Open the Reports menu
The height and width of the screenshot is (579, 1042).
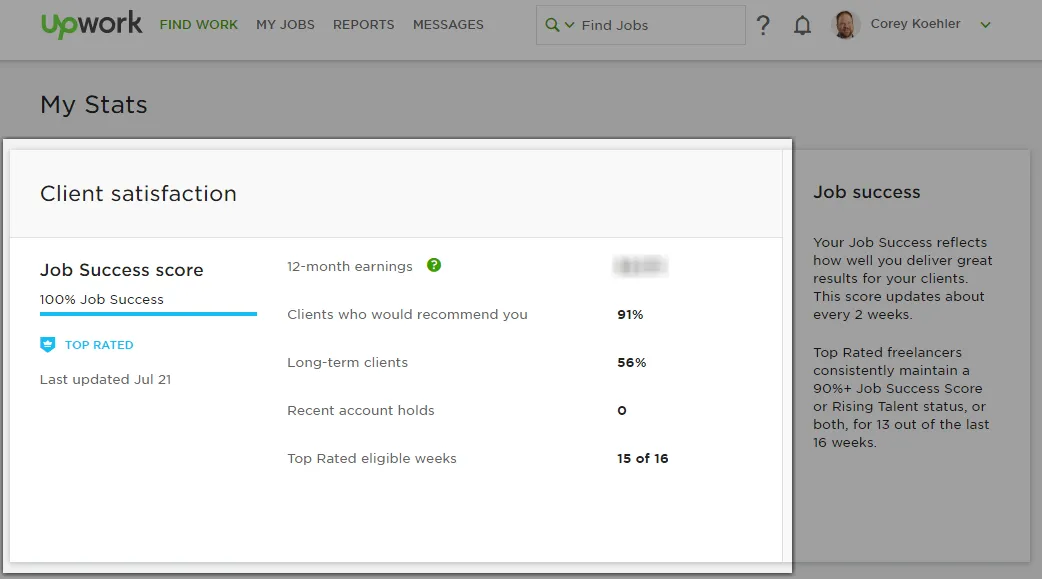[x=364, y=25]
